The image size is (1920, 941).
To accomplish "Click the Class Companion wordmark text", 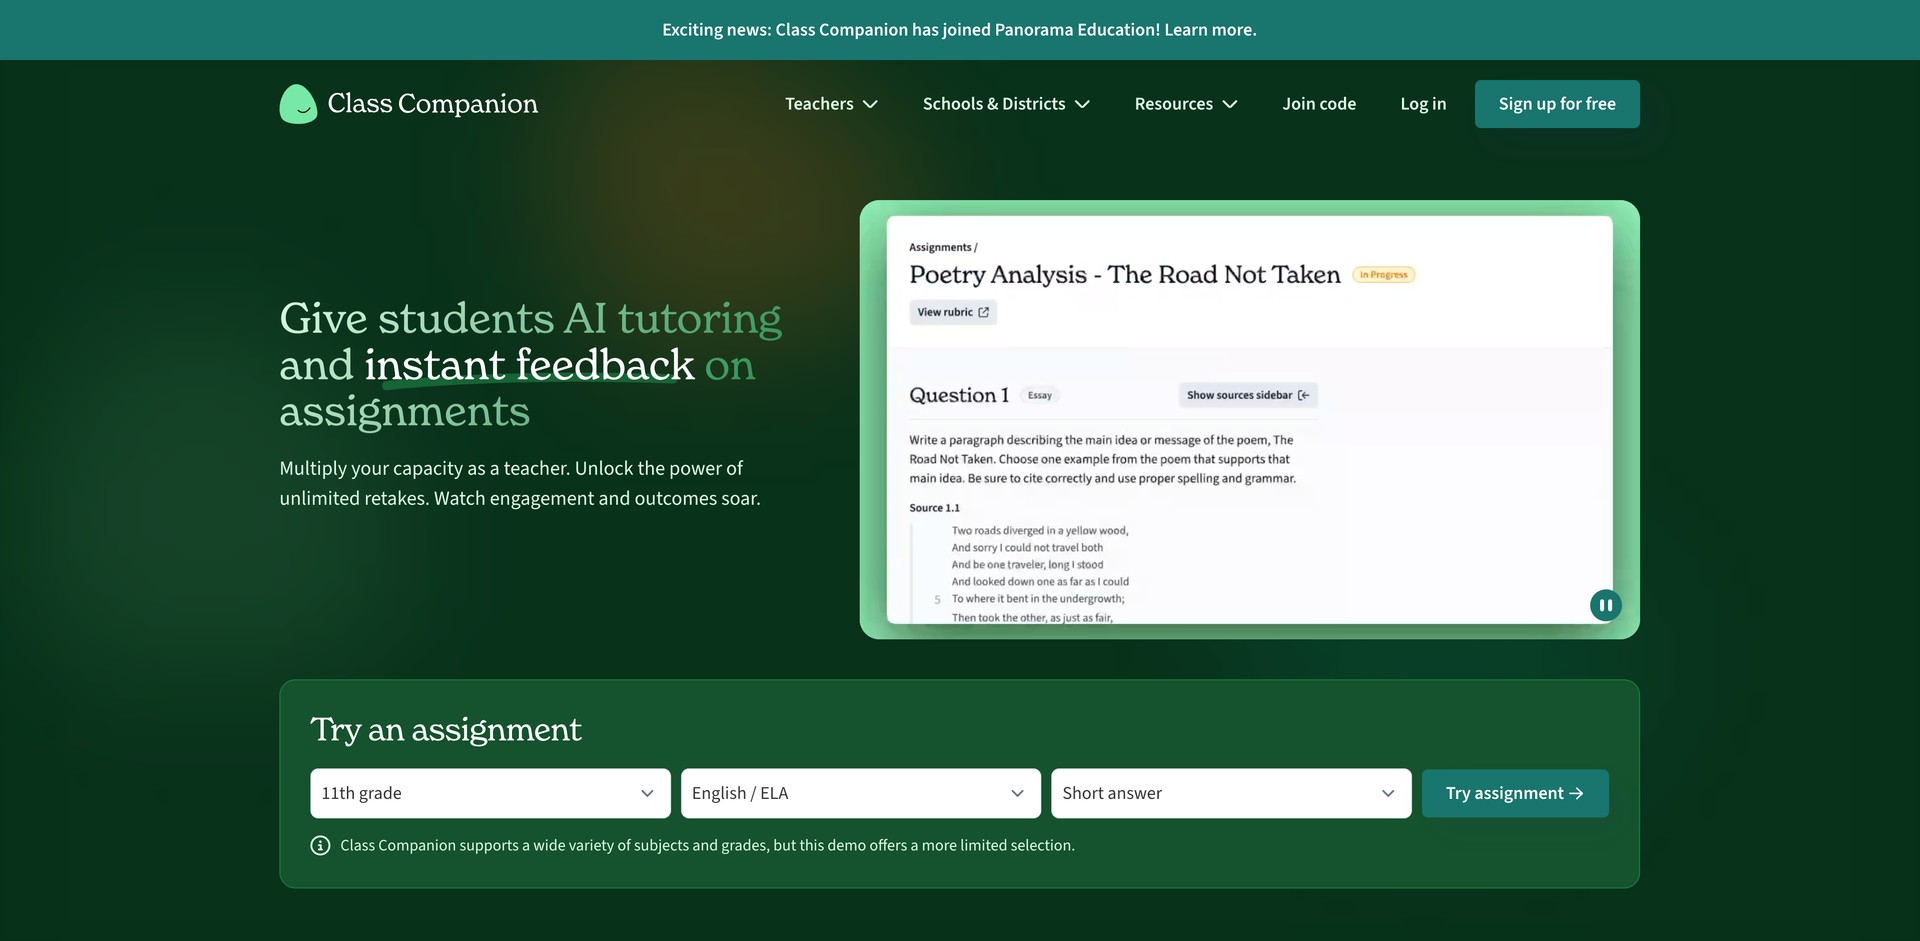I will click(433, 104).
